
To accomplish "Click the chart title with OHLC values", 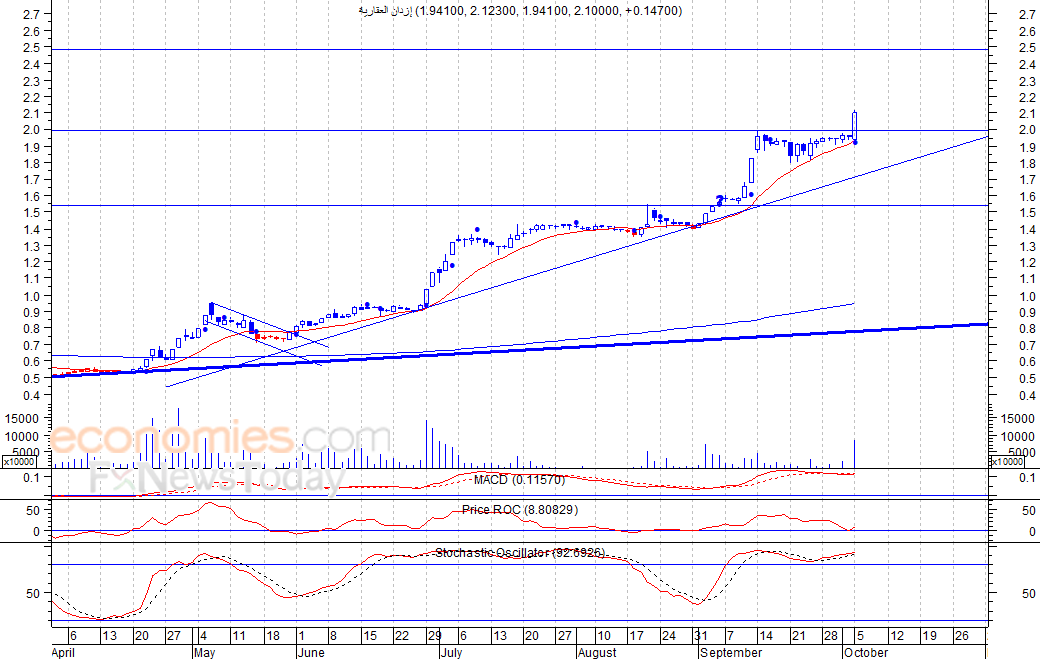I will coord(520,11).
